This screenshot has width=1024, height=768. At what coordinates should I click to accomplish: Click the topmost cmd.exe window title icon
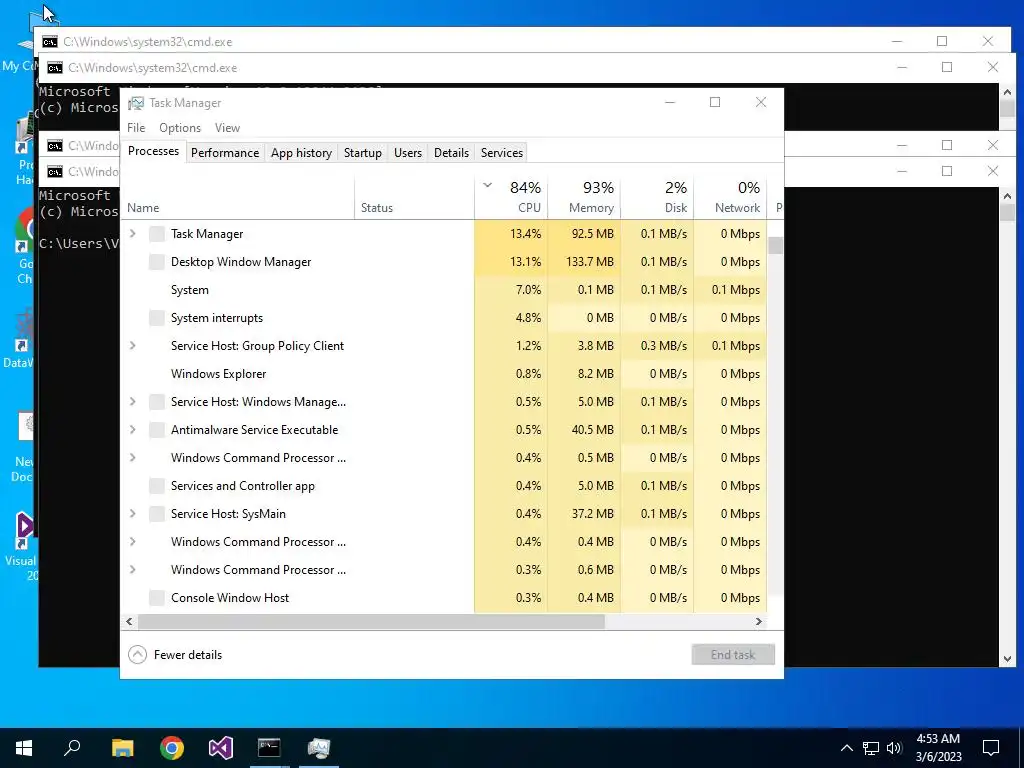50,42
